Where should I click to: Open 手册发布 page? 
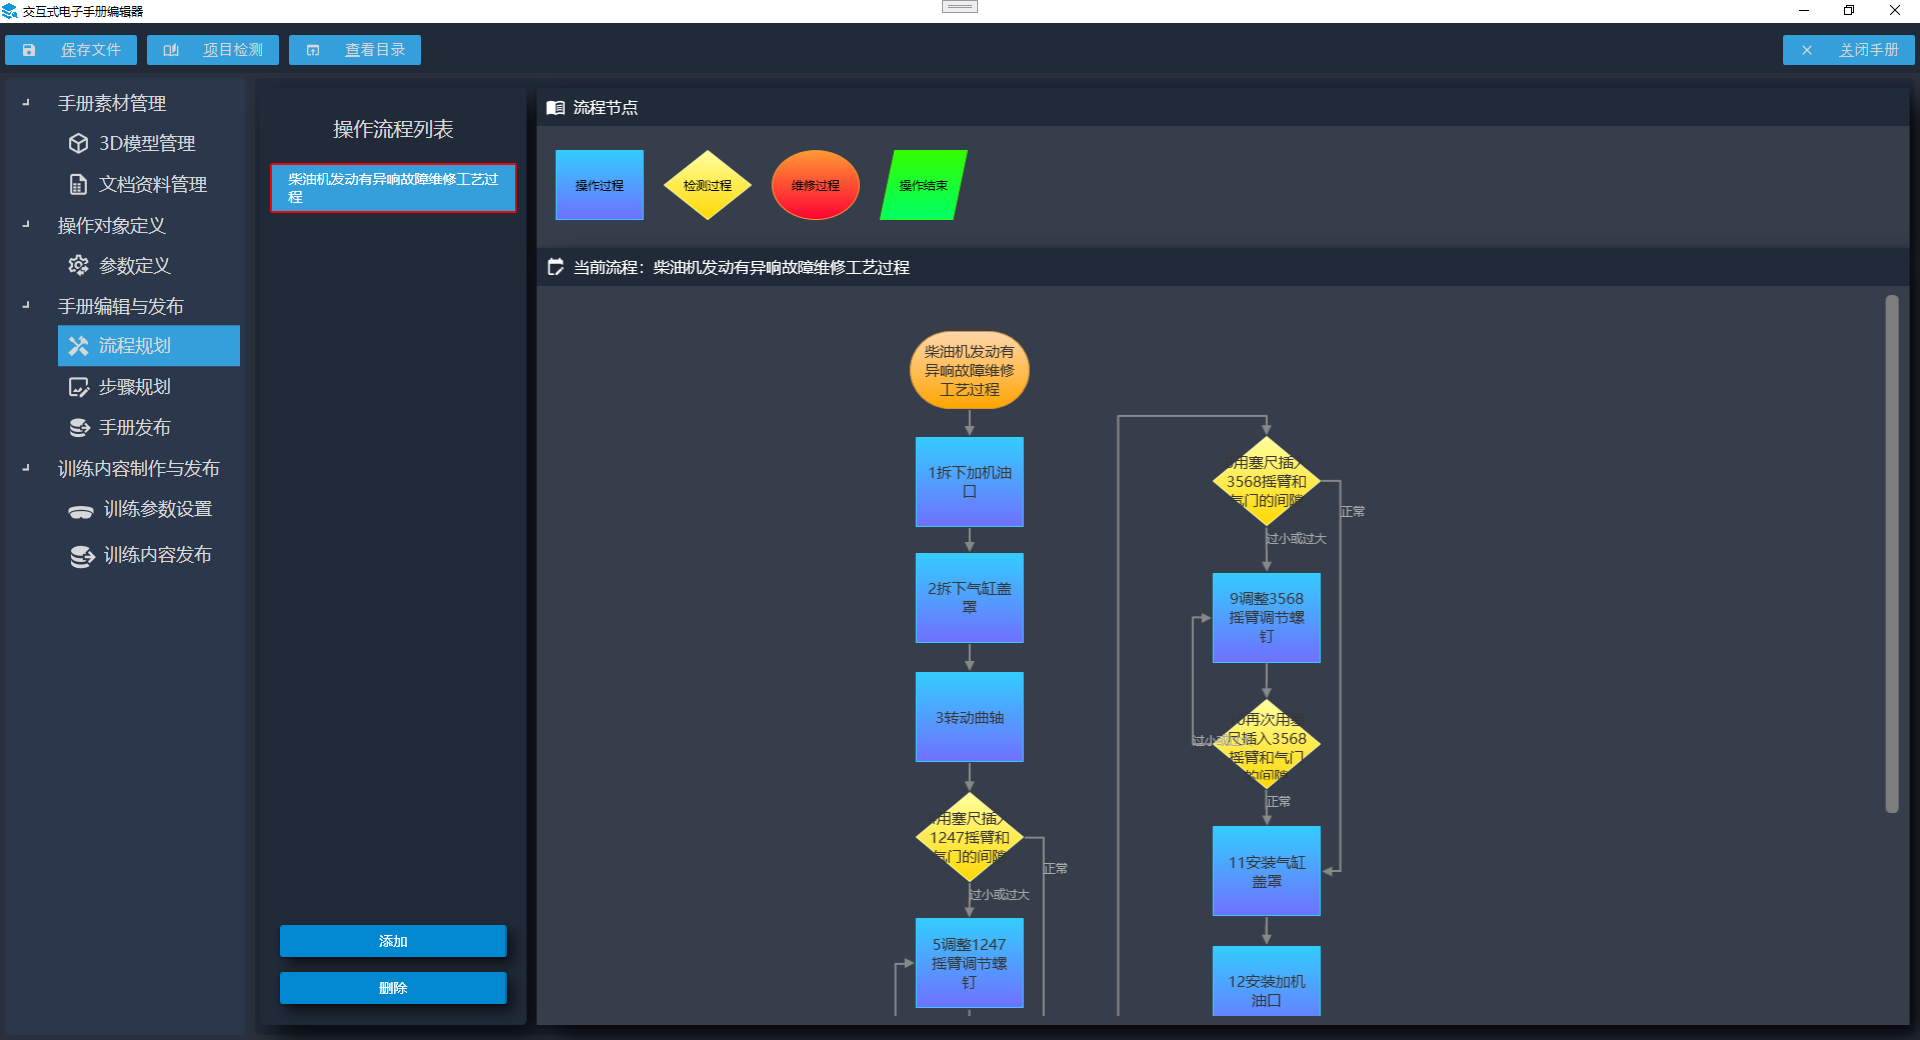tap(134, 428)
